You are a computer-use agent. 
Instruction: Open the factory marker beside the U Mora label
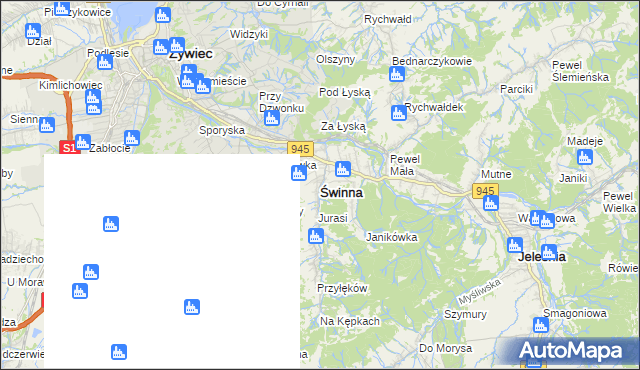(x=80, y=291)
